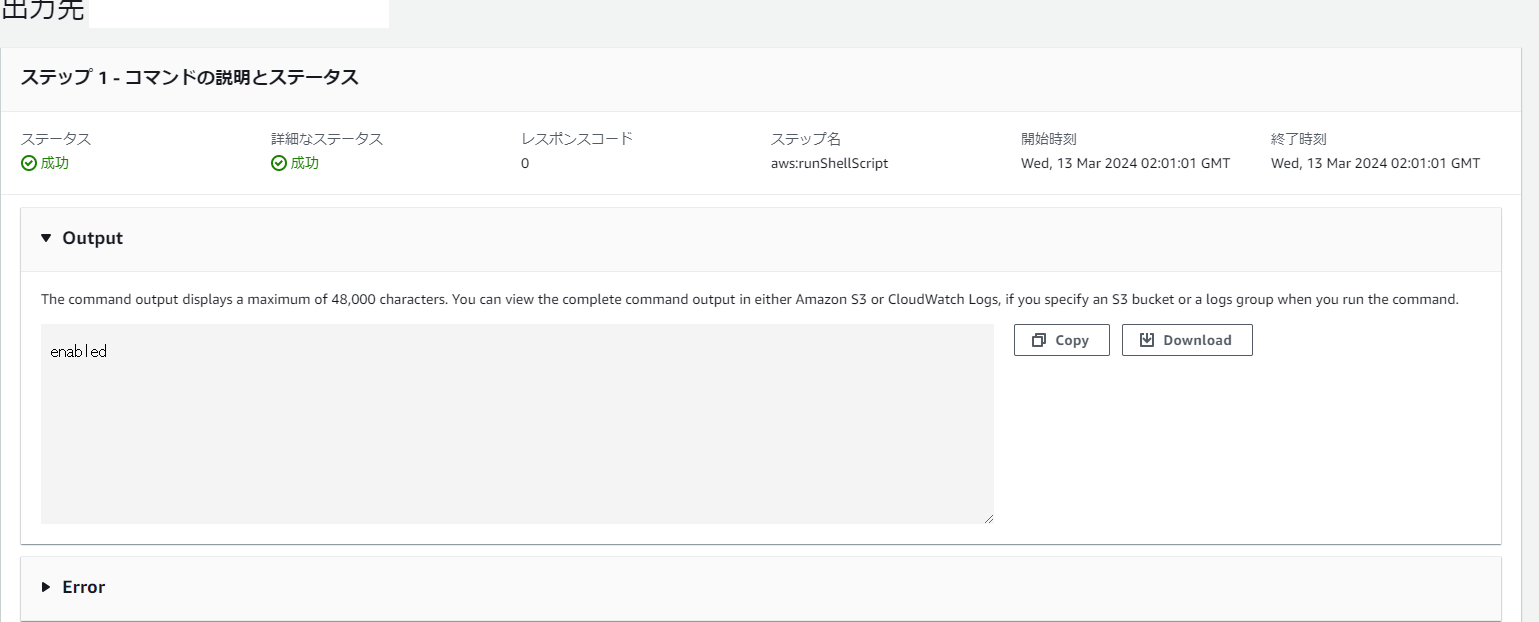This screenshot has height=622, width=1539.
Task: Click the 終了時刻 timestamp value
Action: coord(1375,163)
